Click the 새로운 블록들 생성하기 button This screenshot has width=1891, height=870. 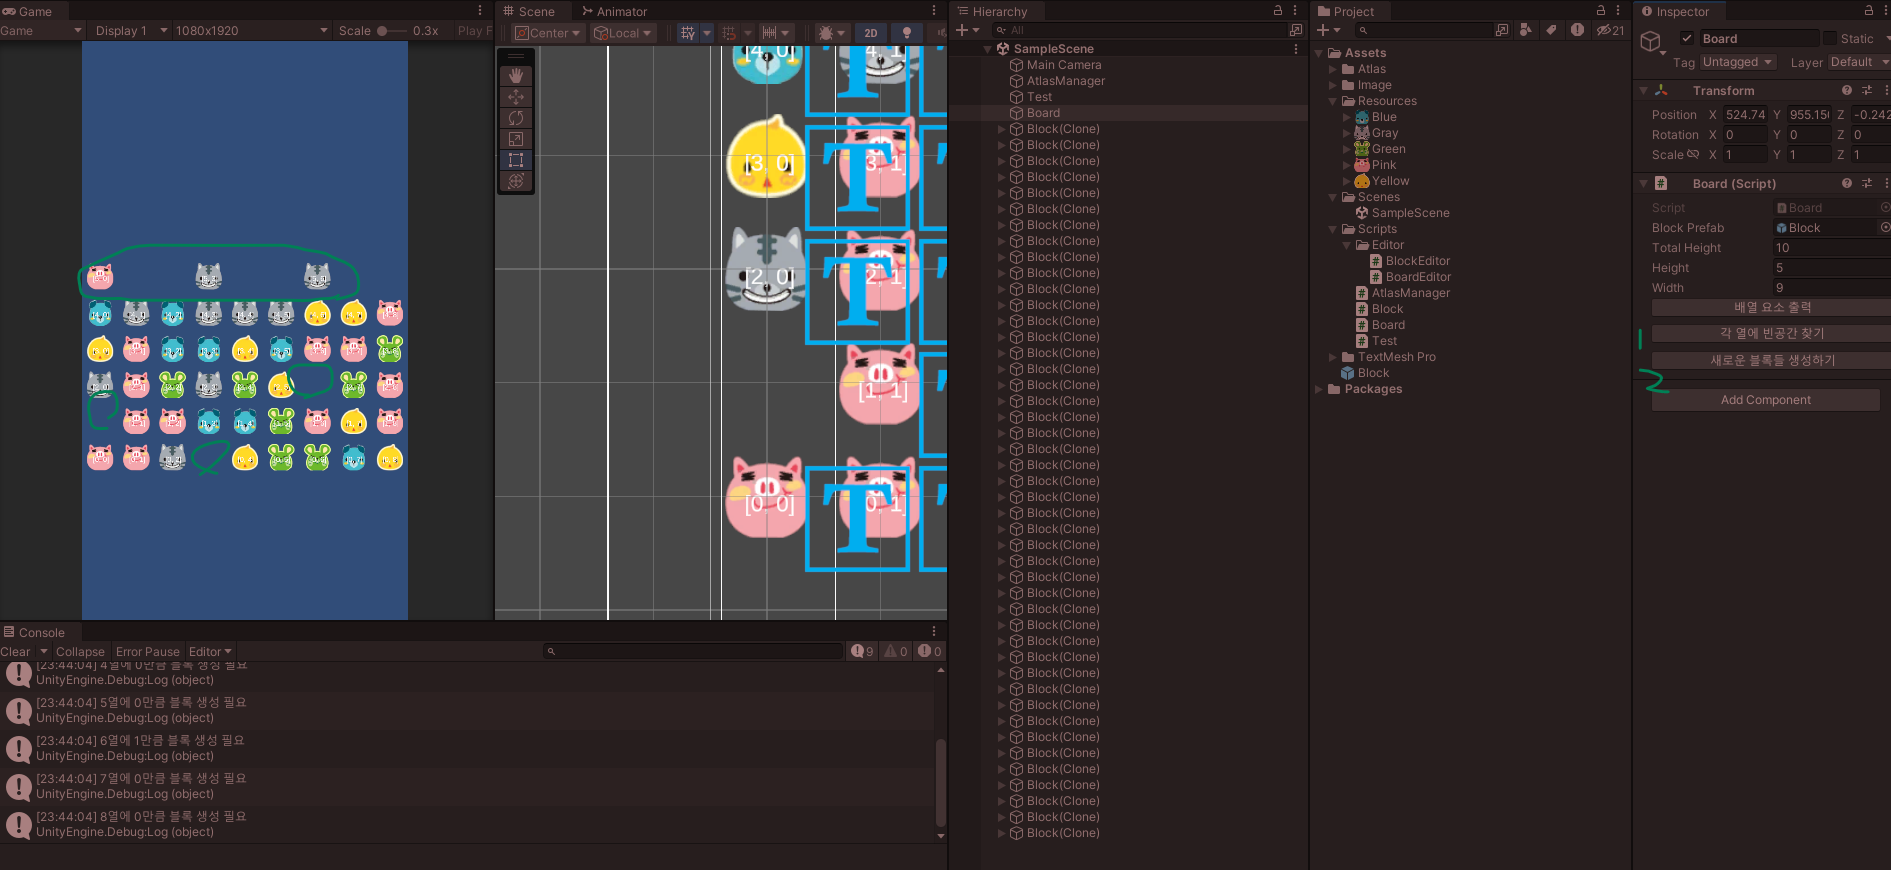[x=1772, y=360]
